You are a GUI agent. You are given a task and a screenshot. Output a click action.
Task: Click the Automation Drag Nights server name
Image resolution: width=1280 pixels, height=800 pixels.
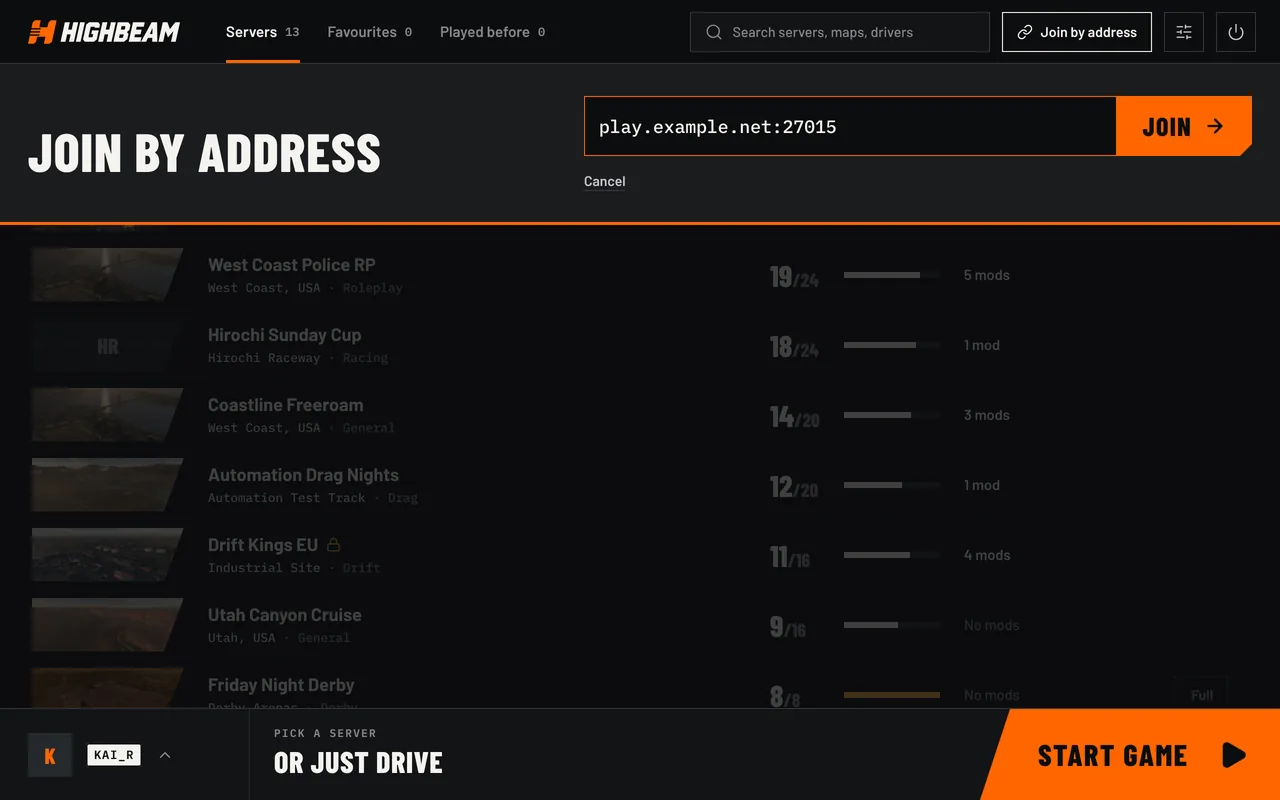click(303, 475)
